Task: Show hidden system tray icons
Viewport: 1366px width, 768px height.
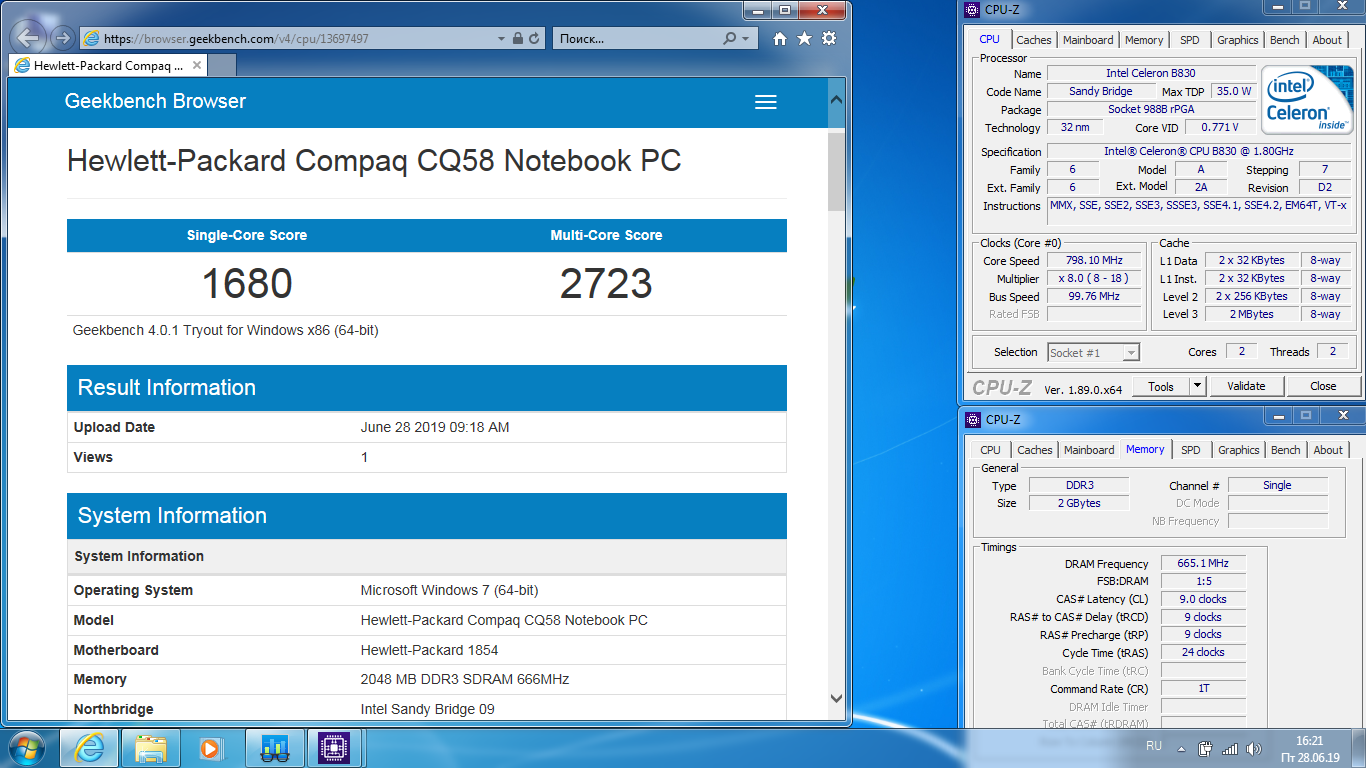Action: pos(1183,748)
